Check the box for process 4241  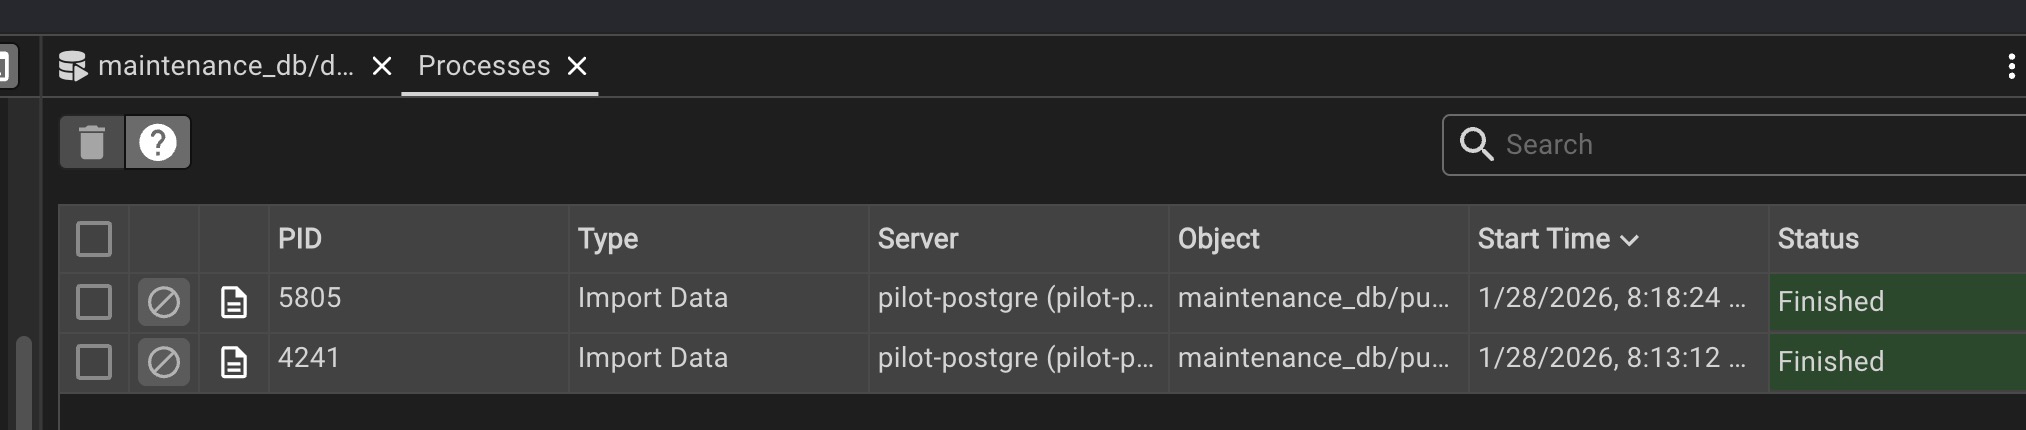pyautogui.click(x=94, y=362)
